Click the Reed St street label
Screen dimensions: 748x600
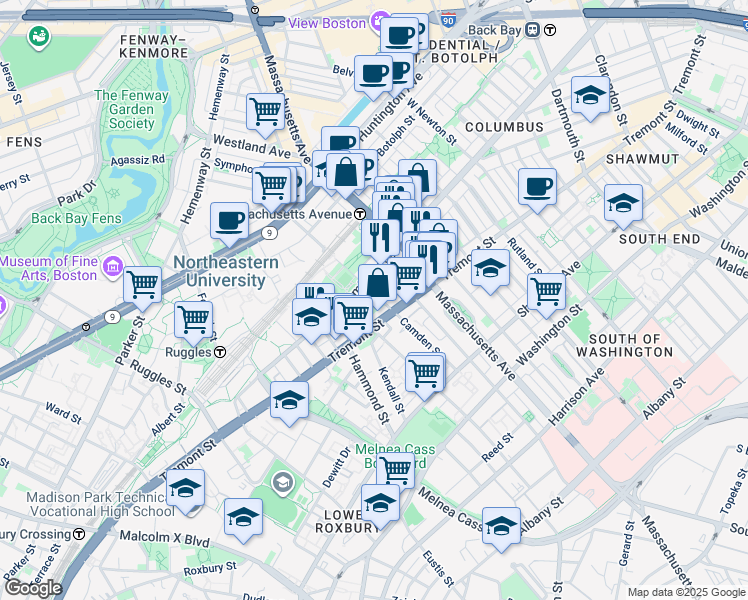497,447
